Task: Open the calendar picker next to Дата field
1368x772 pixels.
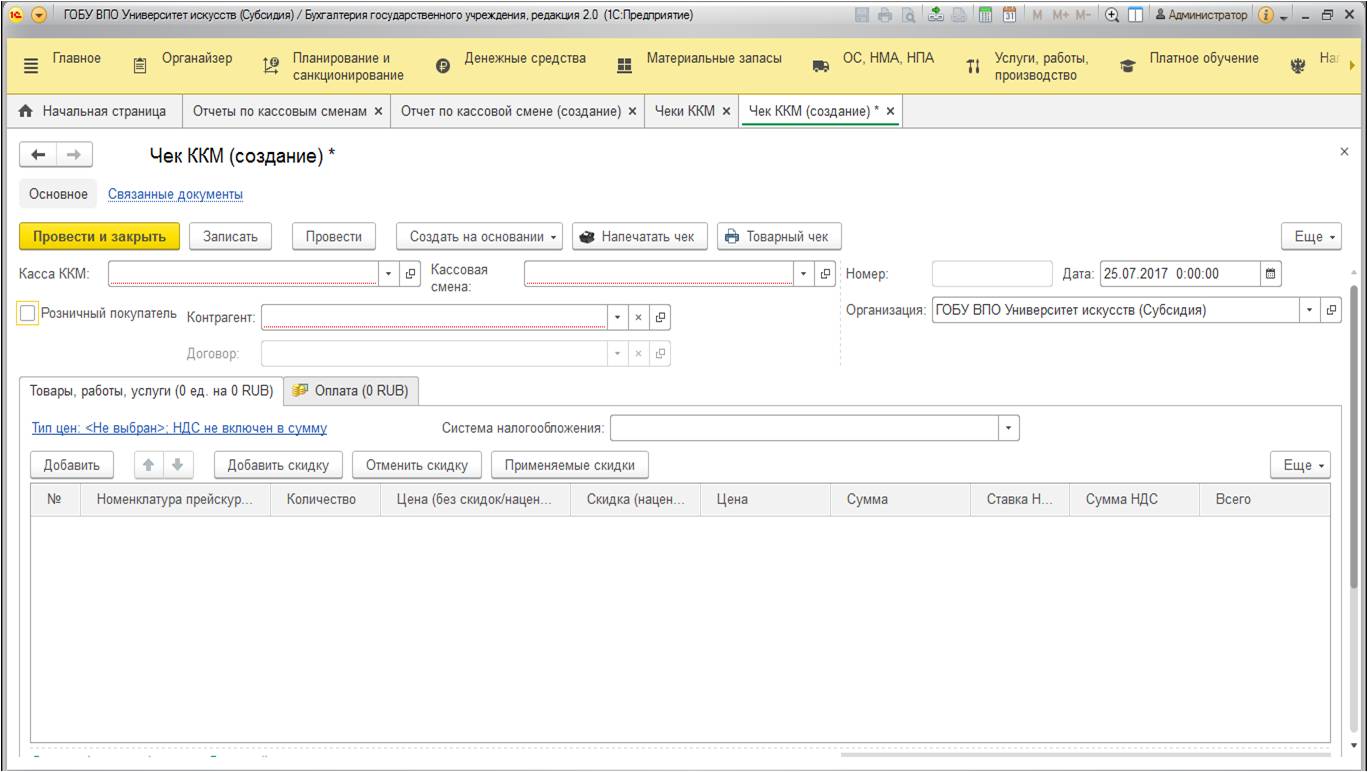Action: point(1271,273)
